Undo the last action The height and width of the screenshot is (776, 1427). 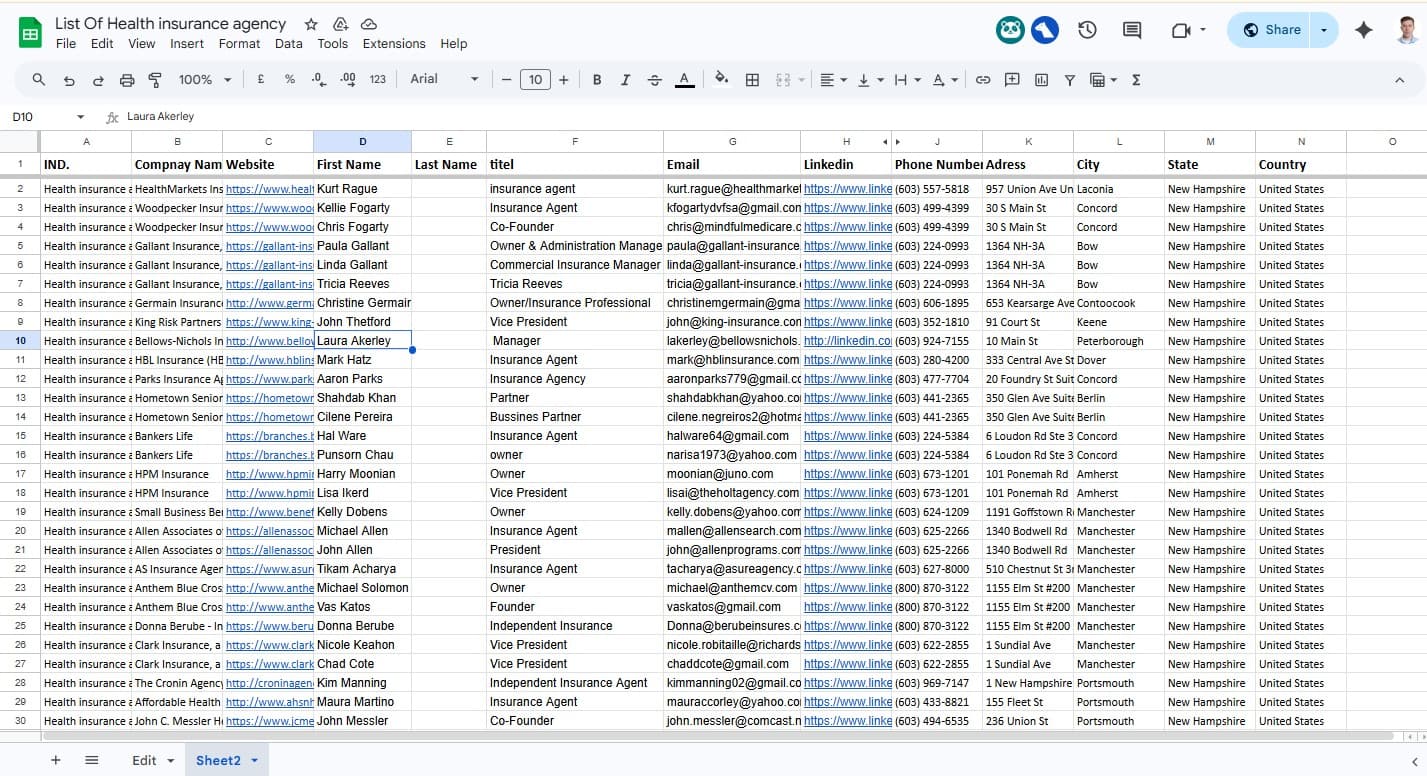(x=69, y=80)
